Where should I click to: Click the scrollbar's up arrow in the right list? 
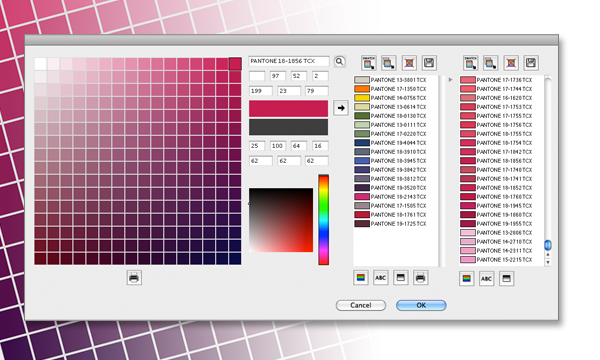(548, 254)
